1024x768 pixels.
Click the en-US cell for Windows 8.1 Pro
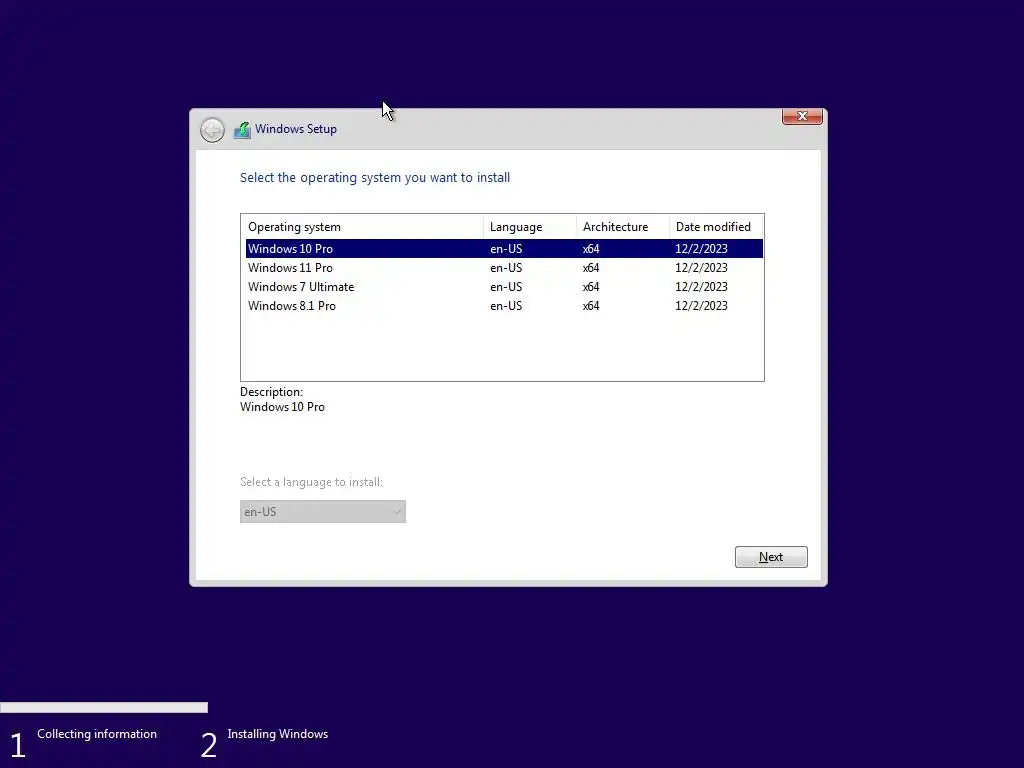point(506,306)
